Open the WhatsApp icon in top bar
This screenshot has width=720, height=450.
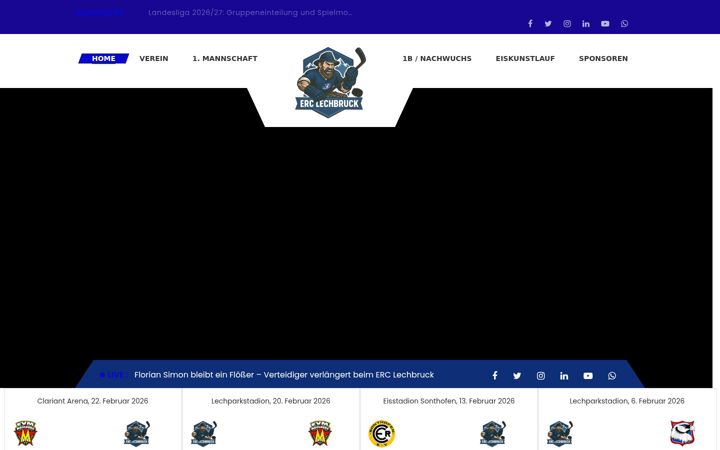(x=624, y=23)
